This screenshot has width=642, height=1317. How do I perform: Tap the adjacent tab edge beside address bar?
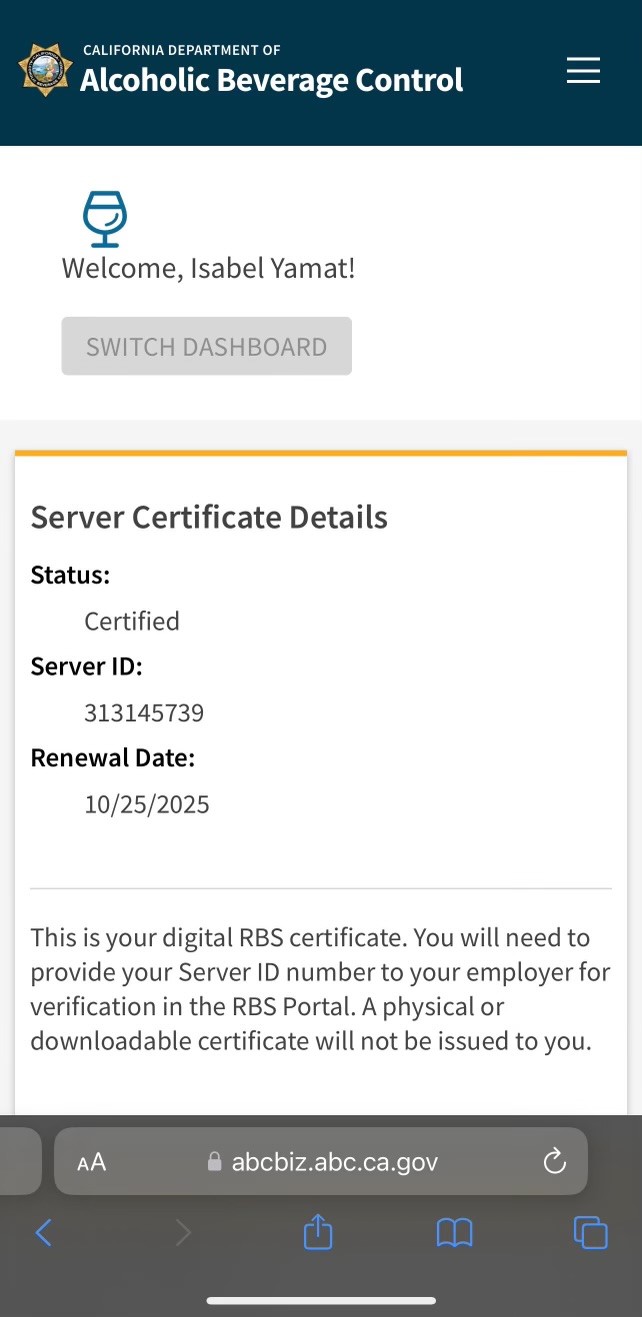(x=18, y=1161)
